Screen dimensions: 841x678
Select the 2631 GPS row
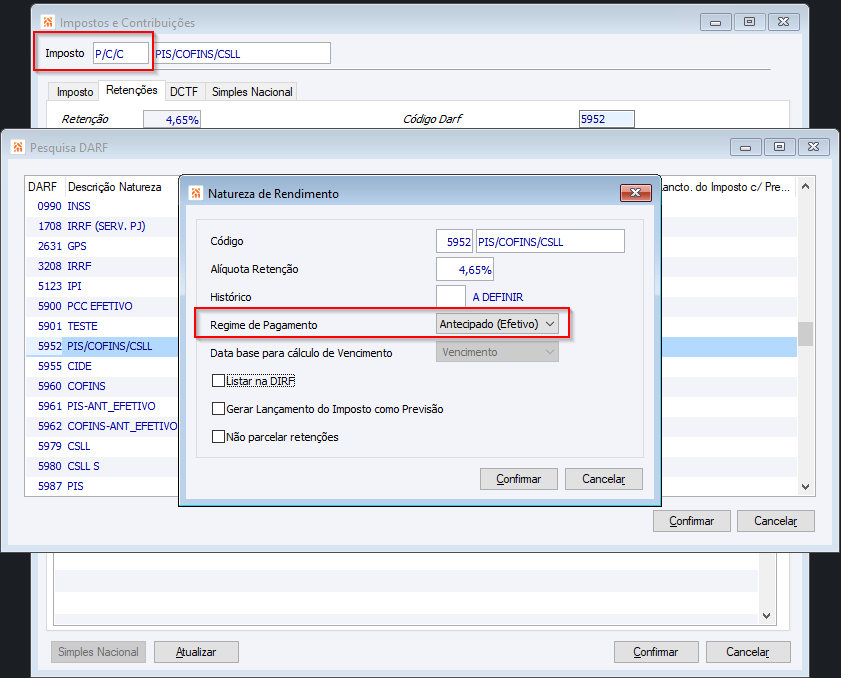[x=101, y=246]
